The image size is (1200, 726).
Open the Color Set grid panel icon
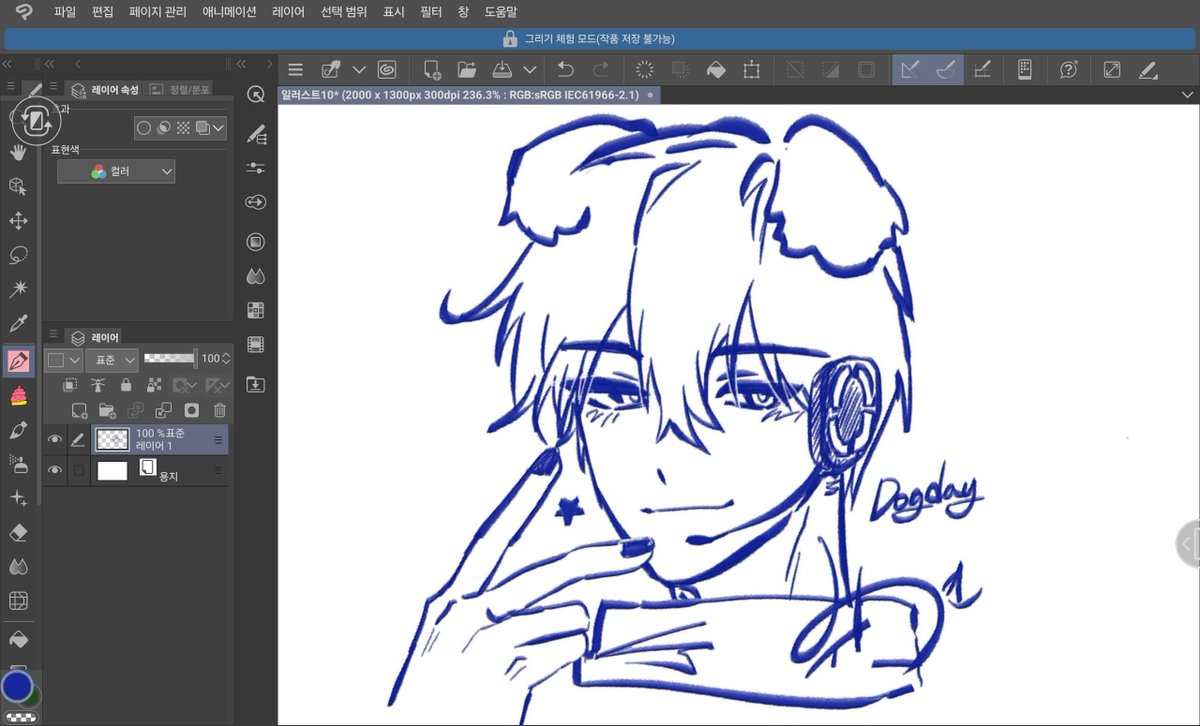pyautogui.click(x=256, y=310)
